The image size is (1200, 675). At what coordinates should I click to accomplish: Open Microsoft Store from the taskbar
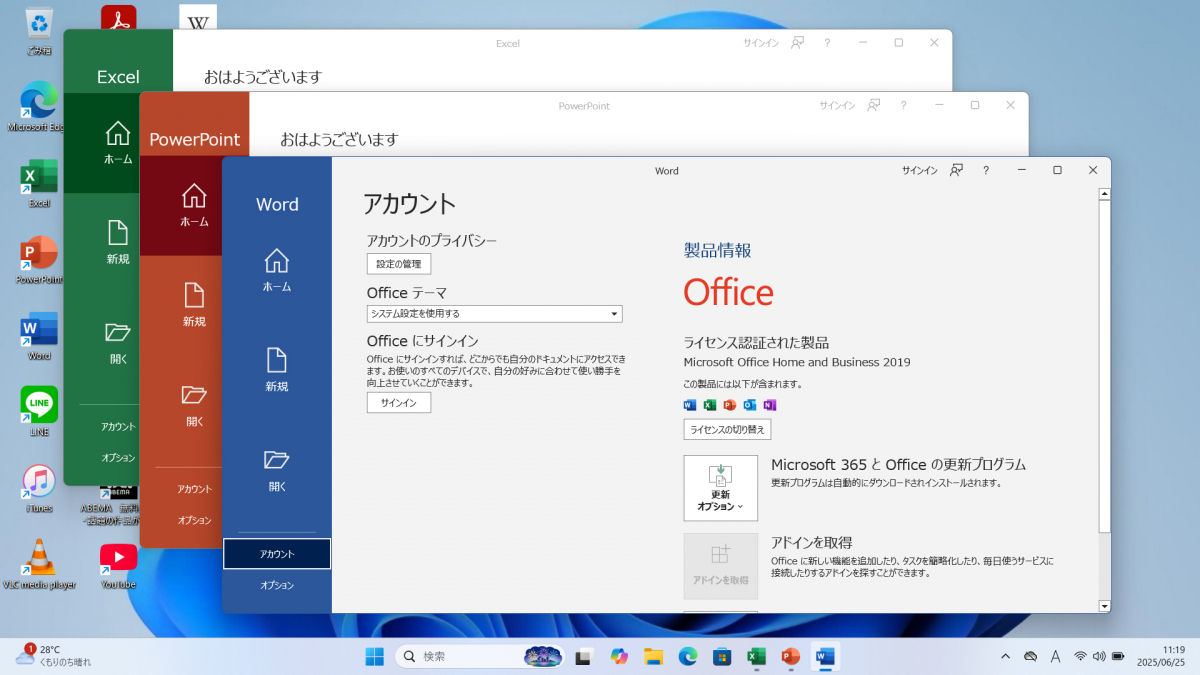[x=721, y=656]
